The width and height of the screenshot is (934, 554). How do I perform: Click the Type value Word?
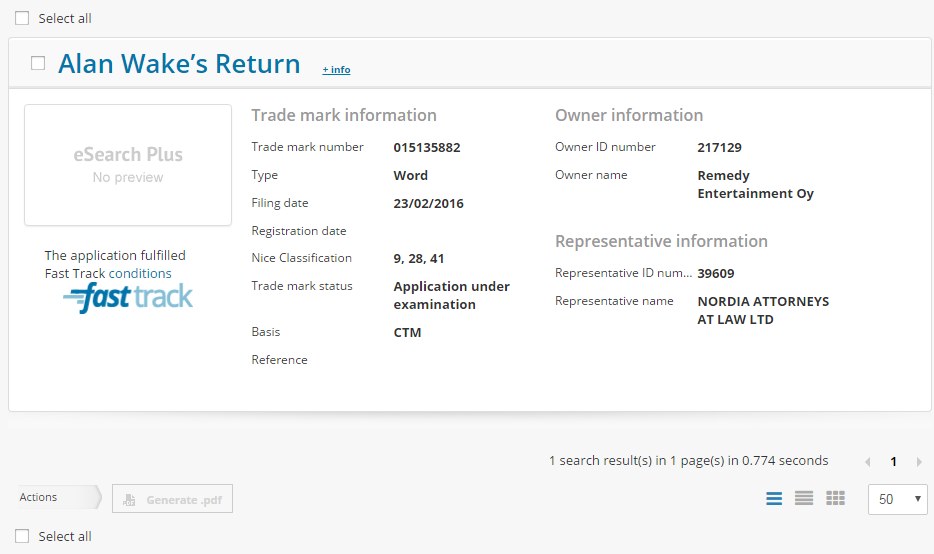click(x=410, y=176)
